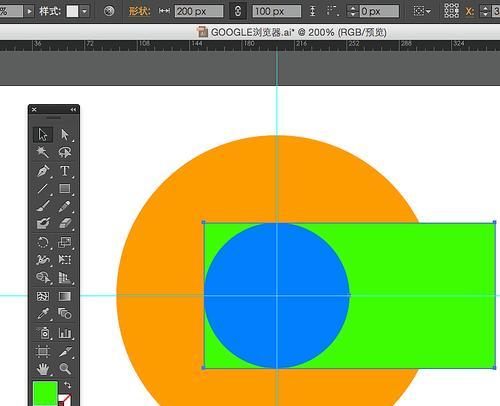The width and height of the screenshot is (500, 406).
Task: Select the Pen tool
Action: [43, 171]
